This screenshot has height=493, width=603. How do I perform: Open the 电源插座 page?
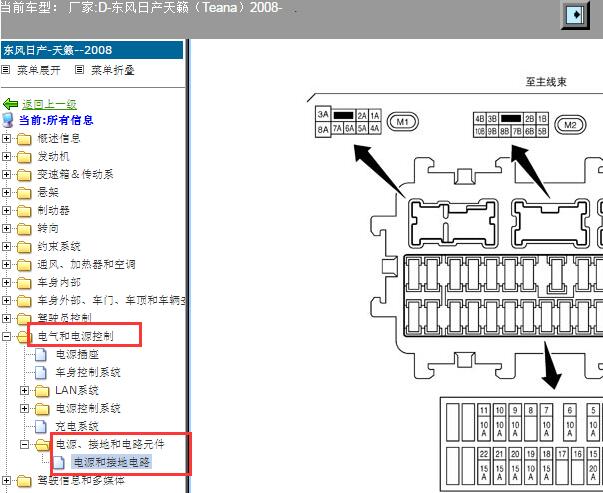77,354
